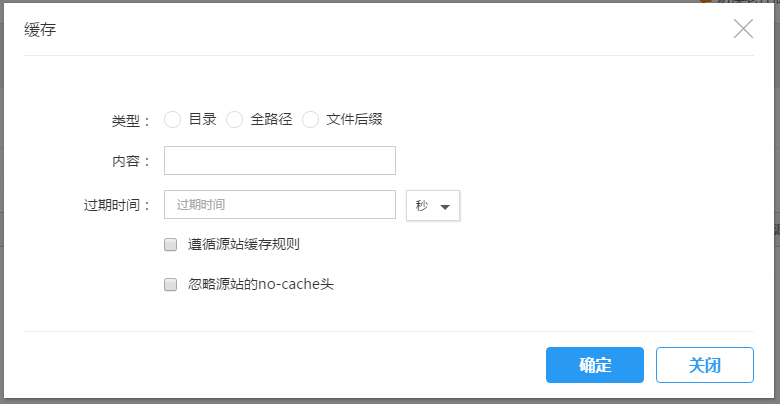Tick the 忽略源站的no-cache头 checkbox
Viewport: 780px width, 404px height.
tap(171, 284)
